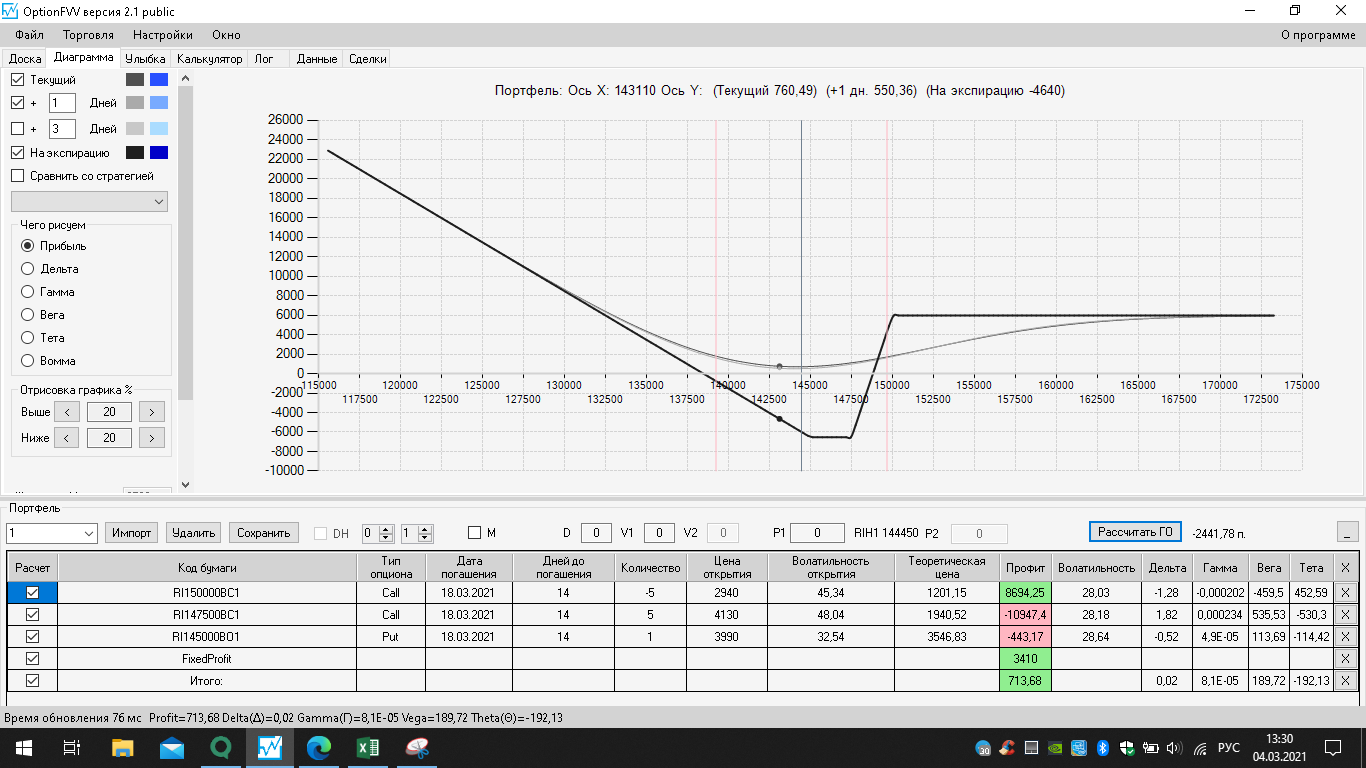
Task: Decrease the Выше chart percentage with left arrow
Action: 66,411
